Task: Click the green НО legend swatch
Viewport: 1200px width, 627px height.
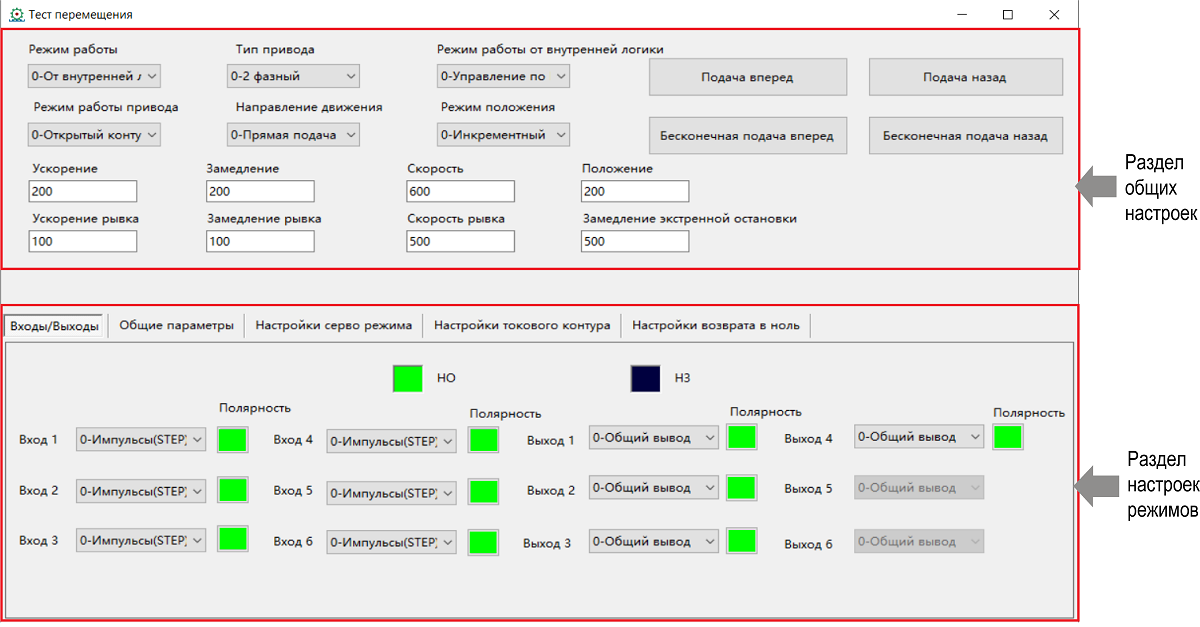Action: click(x=408, y=378)
